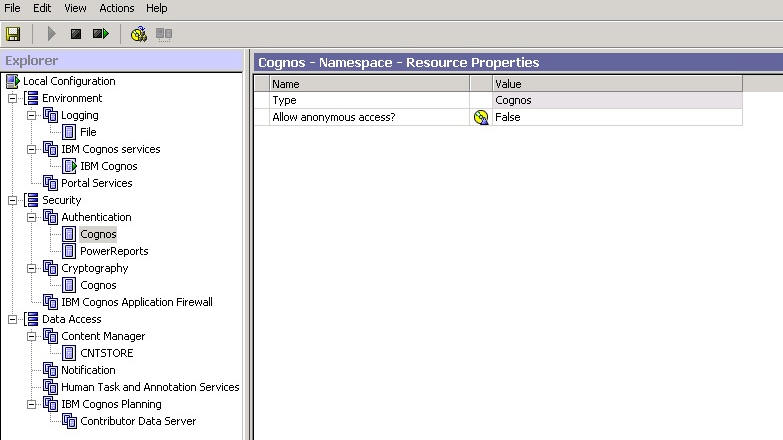Collapse the Logging tree node

(31, 115)
